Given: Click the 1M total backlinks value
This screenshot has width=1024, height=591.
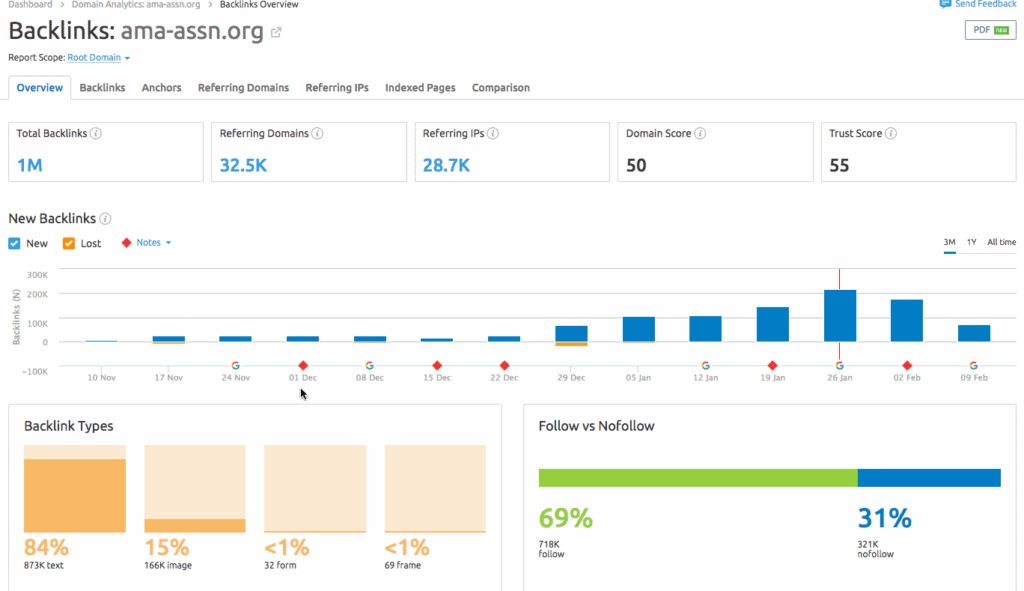Looking at the screenshot, I should [29, 165].
